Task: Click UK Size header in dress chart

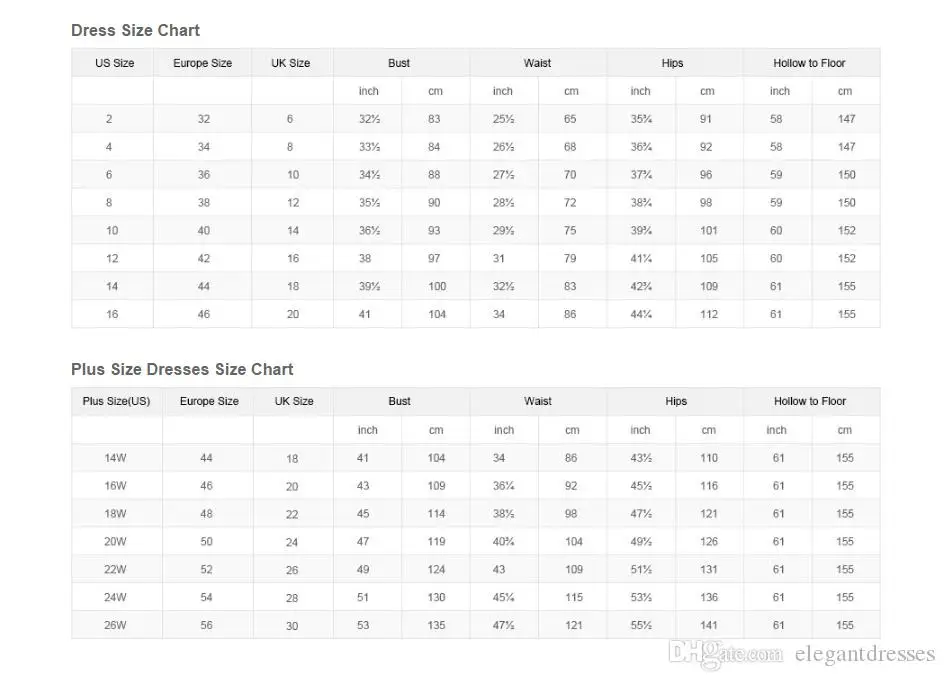Action: tap(291, 63)
